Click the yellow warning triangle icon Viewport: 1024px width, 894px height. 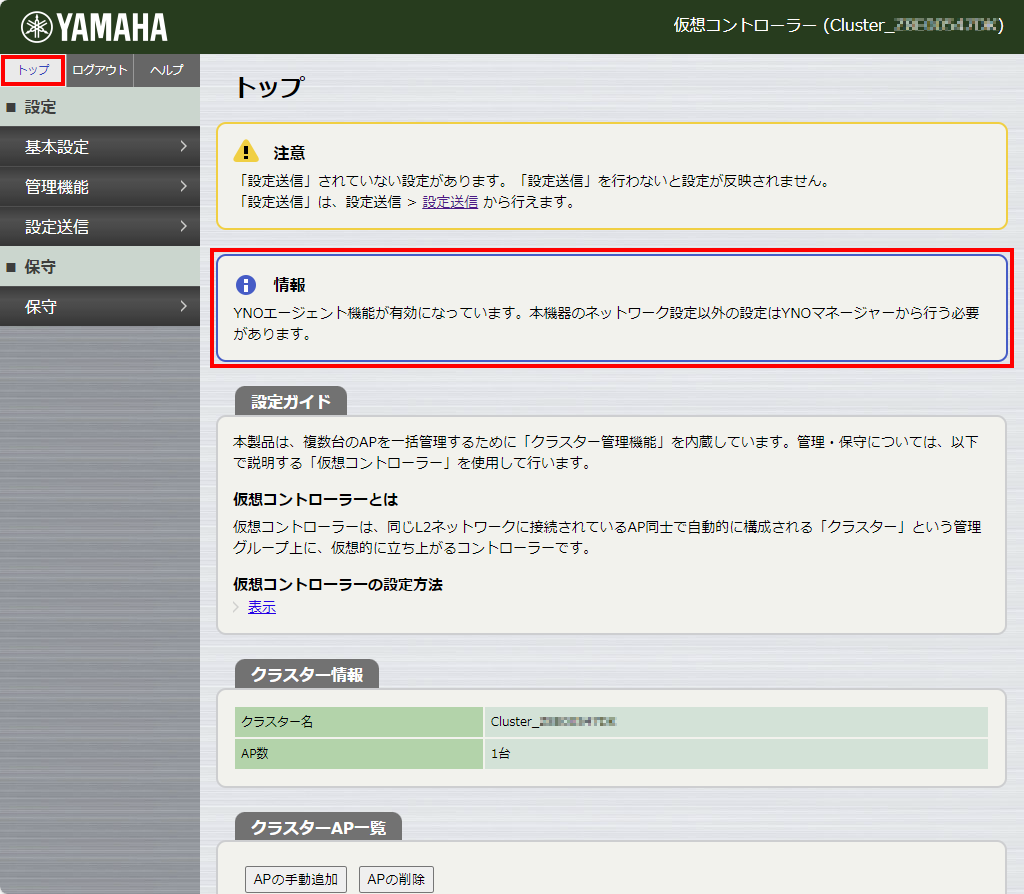[x=245, y=152]
